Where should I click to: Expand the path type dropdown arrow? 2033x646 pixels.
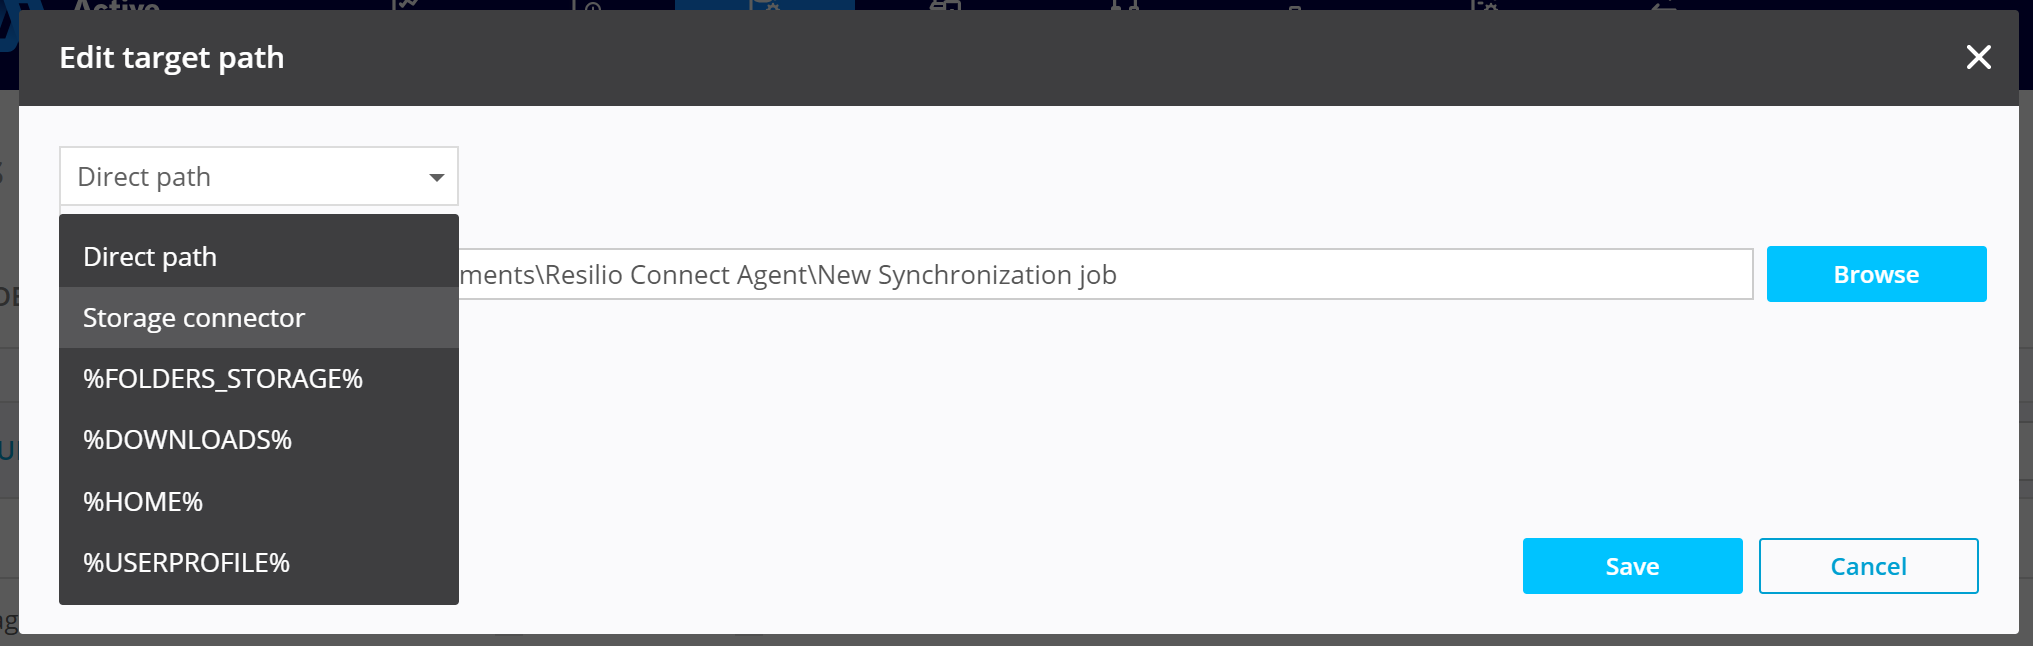coord(436,177)
